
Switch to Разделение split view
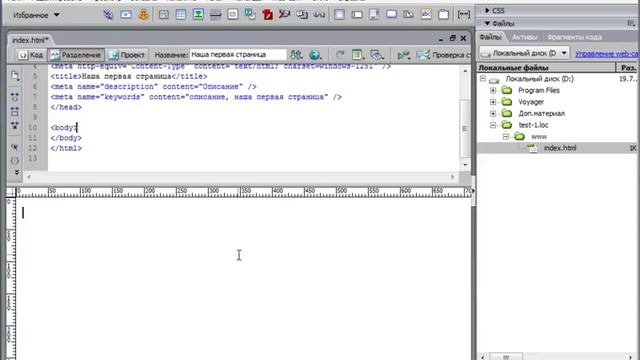pos(76,55)
